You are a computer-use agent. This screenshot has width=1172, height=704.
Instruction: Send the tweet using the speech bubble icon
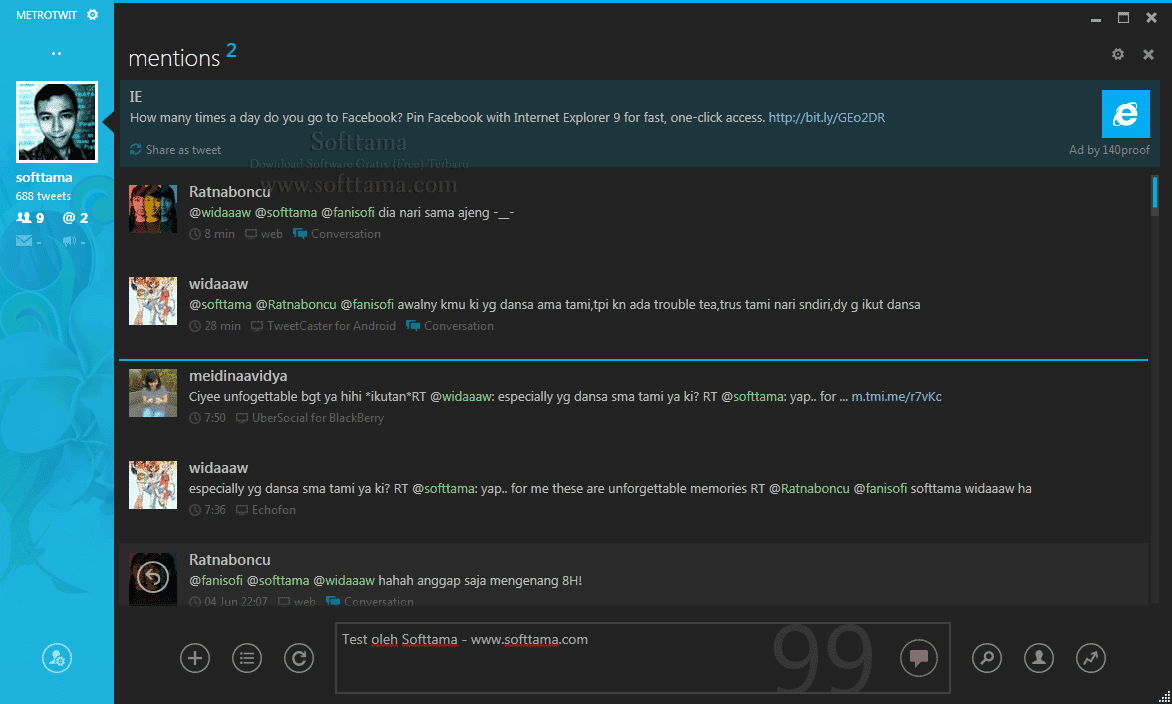(918, 658)
